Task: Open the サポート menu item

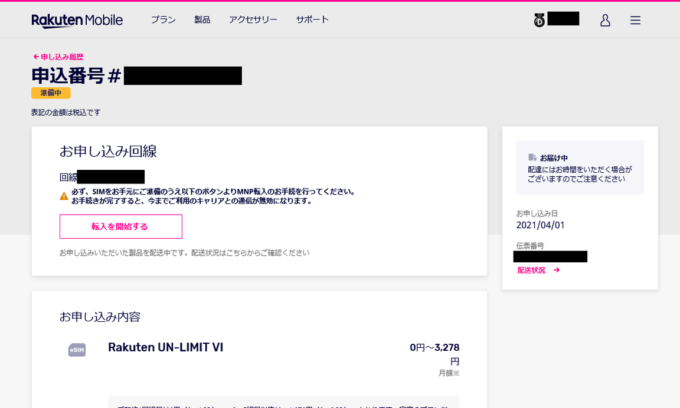Action: click(x=312, y=20)
